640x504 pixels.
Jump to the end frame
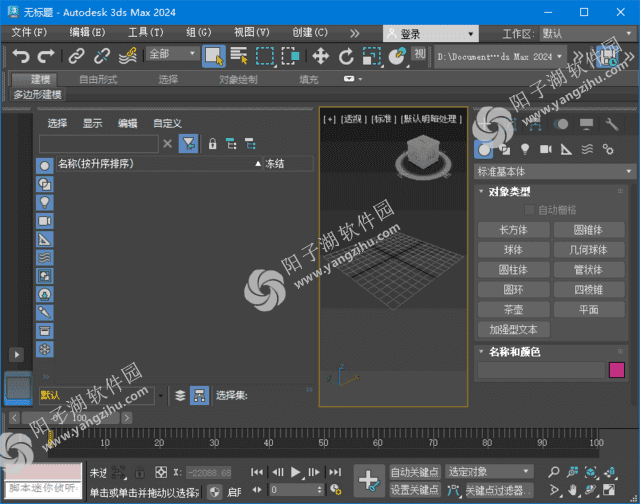point(335,472)
